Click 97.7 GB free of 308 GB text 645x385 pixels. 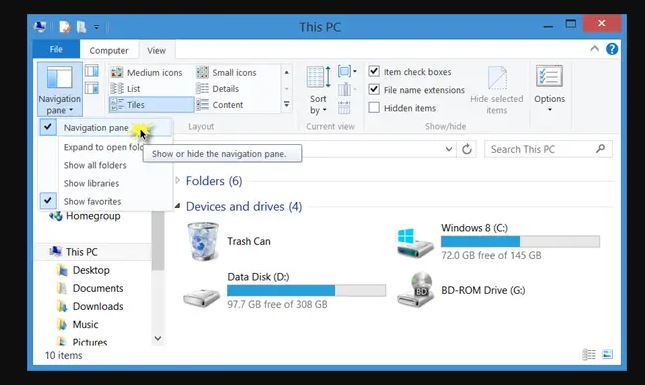click(277, 304)
